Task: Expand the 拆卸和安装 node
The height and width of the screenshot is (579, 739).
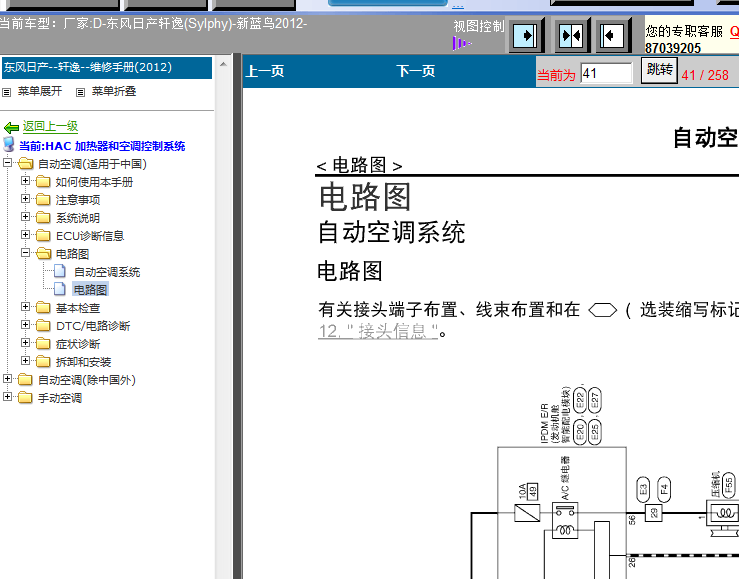Action: point(25,360)
